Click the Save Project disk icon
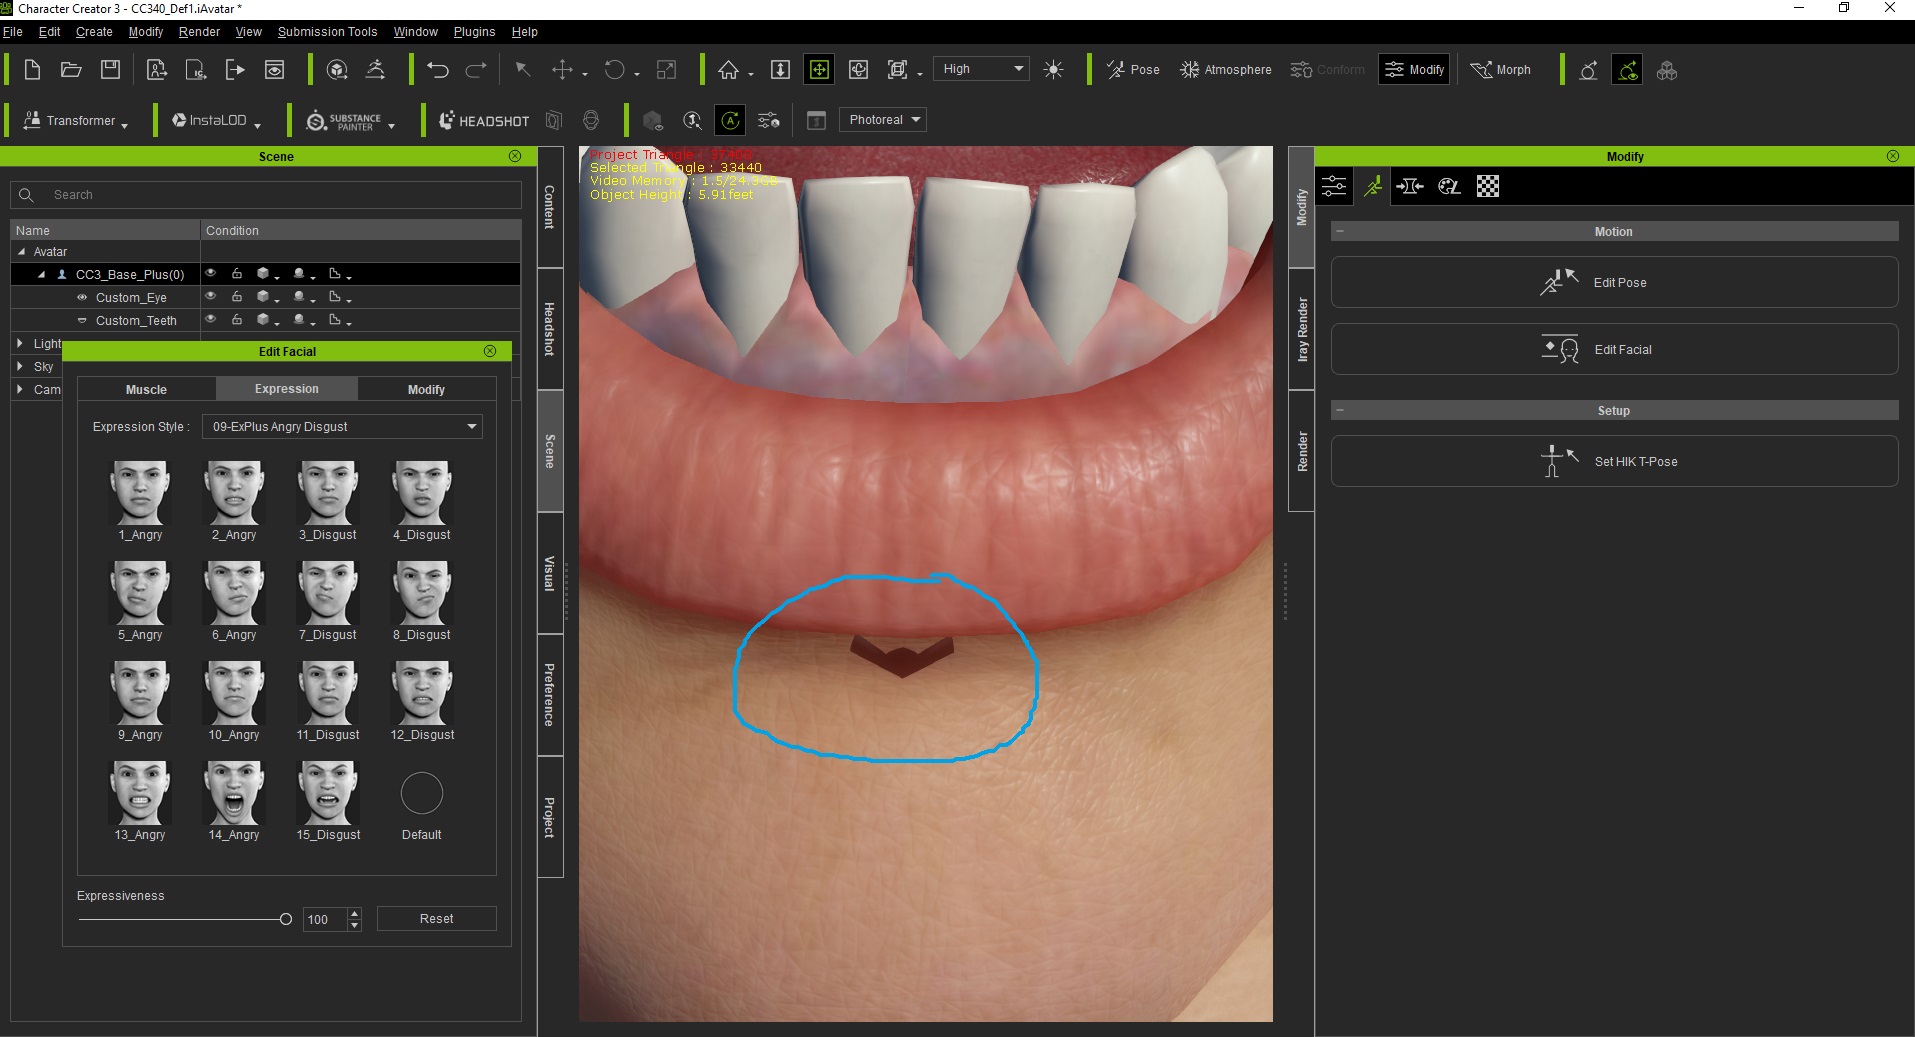1915x1037 pixels. pyautogui.click(x=111, y=70)
